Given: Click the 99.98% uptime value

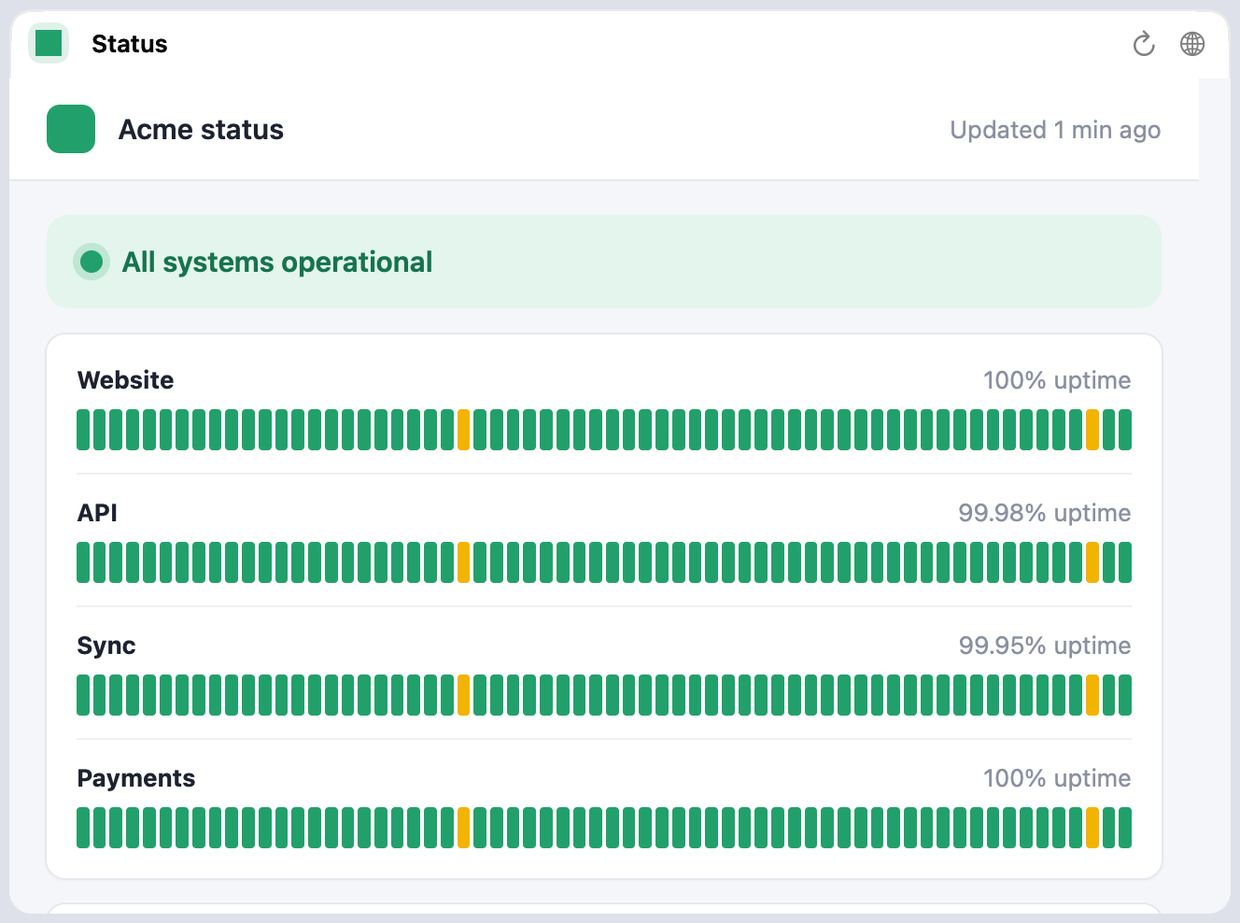Looking at the screenshot, I should pyautogui.click(x=1045, y=513).
